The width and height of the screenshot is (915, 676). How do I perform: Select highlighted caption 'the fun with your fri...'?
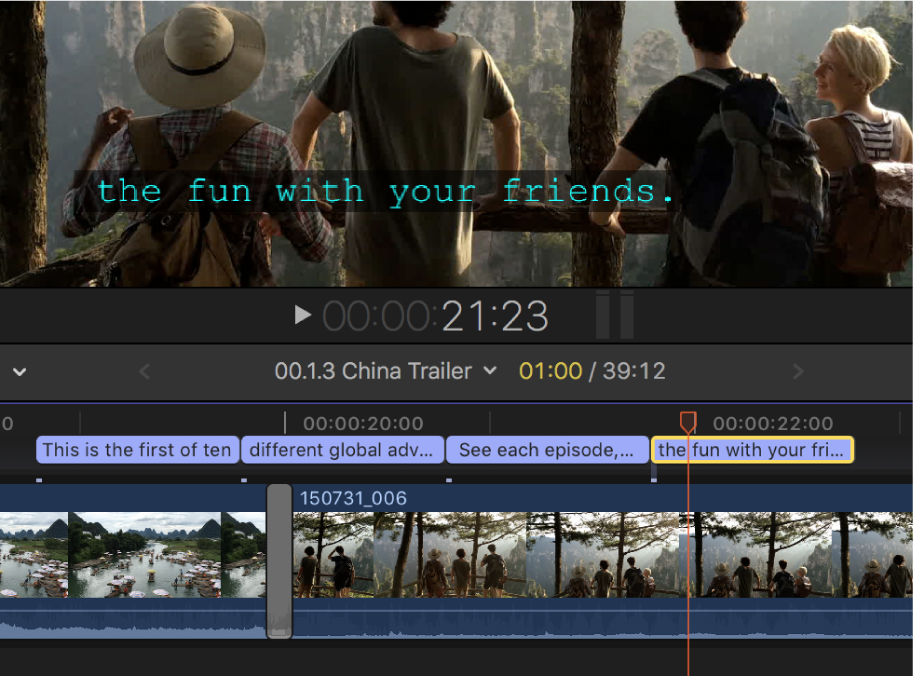(752, 449)
